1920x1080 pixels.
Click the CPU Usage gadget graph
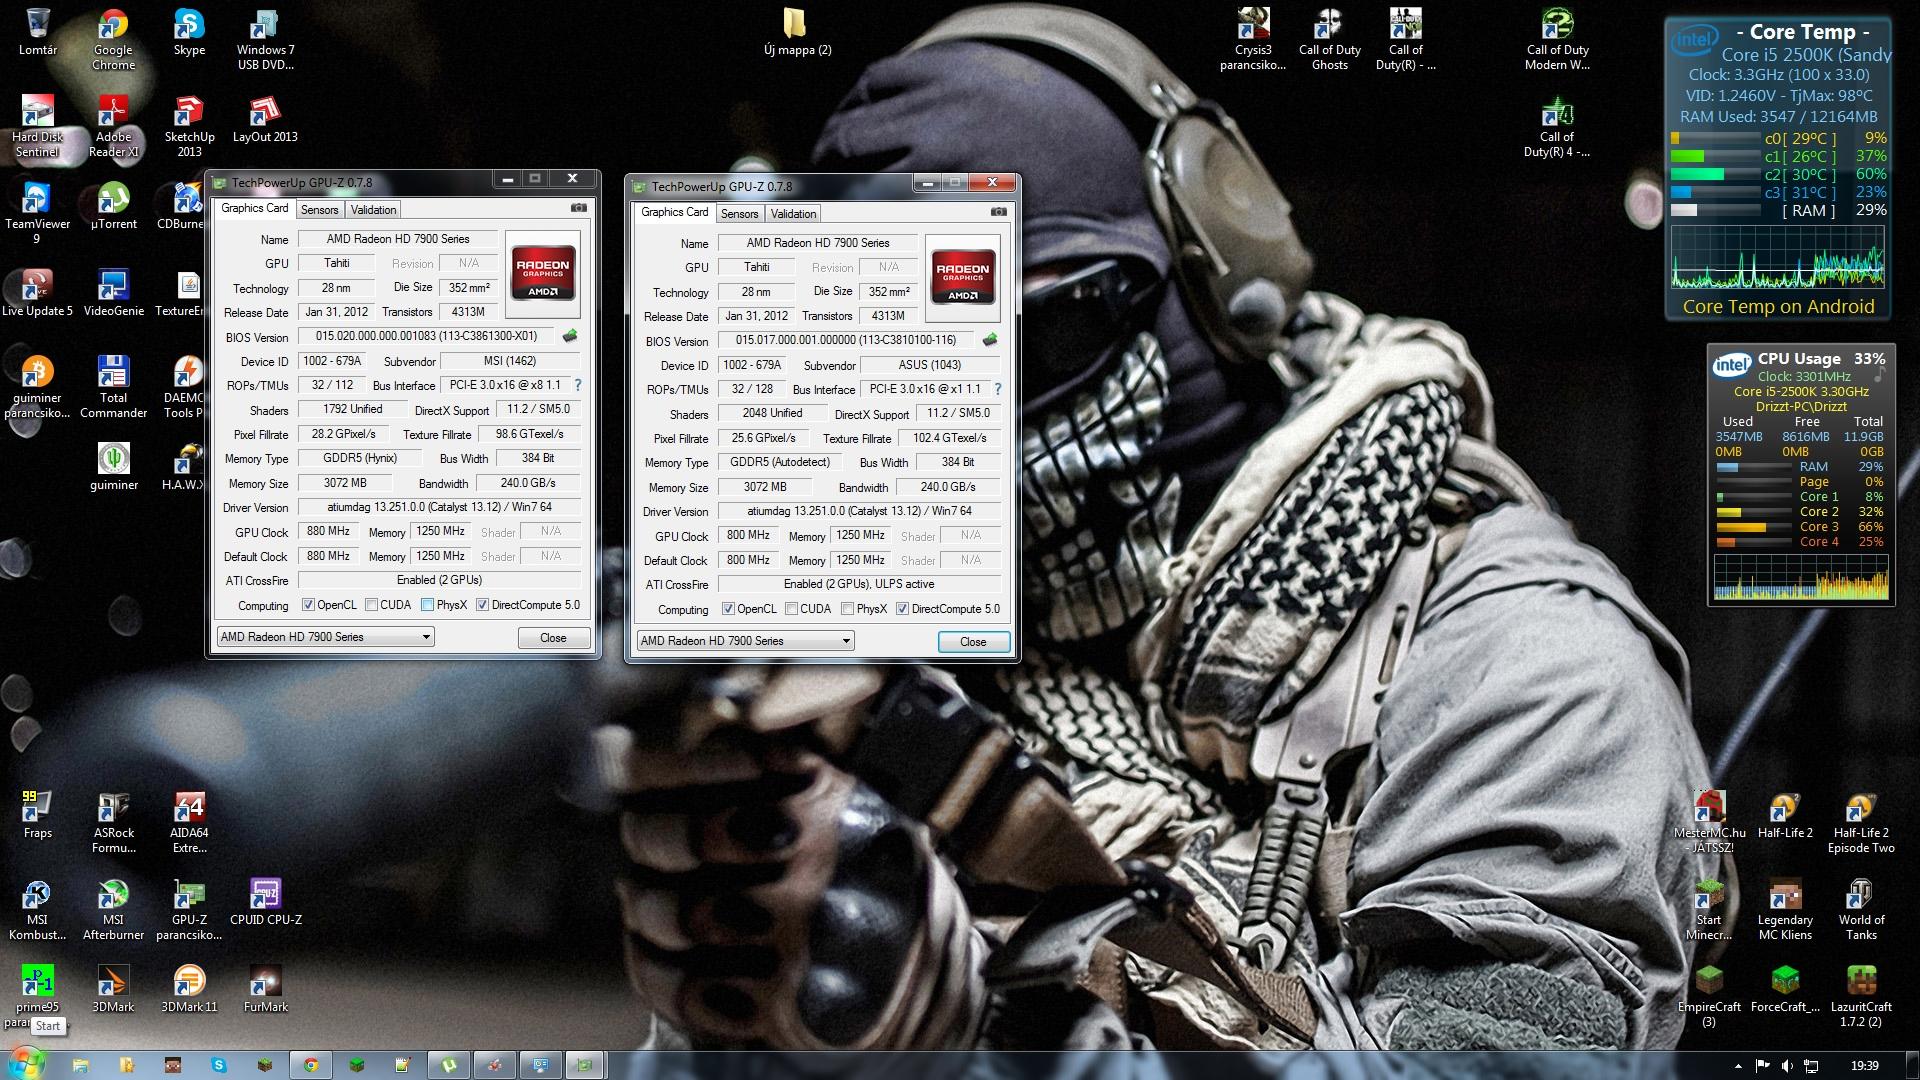[1800, 578]
